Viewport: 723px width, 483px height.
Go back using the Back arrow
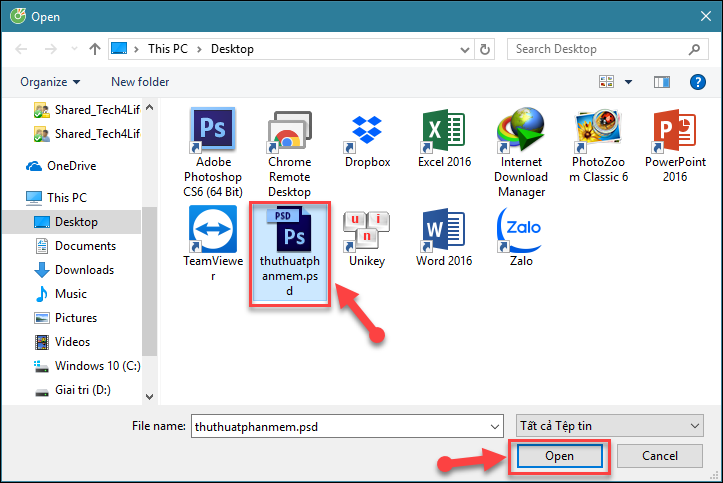(x=21, y=49)
